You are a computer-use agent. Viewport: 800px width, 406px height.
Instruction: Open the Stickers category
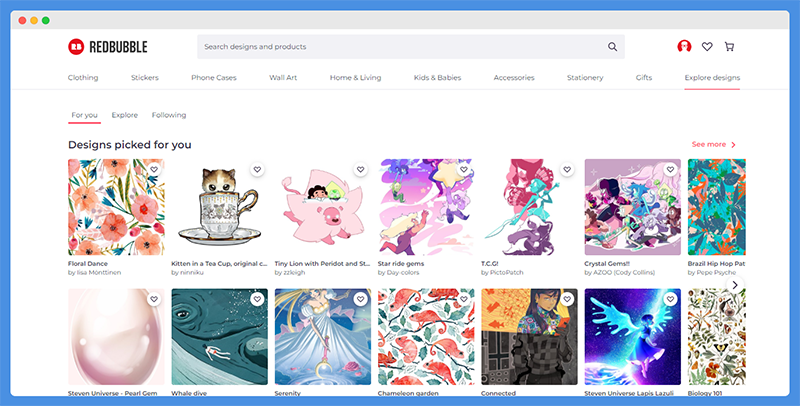click(x=145, y=78)
